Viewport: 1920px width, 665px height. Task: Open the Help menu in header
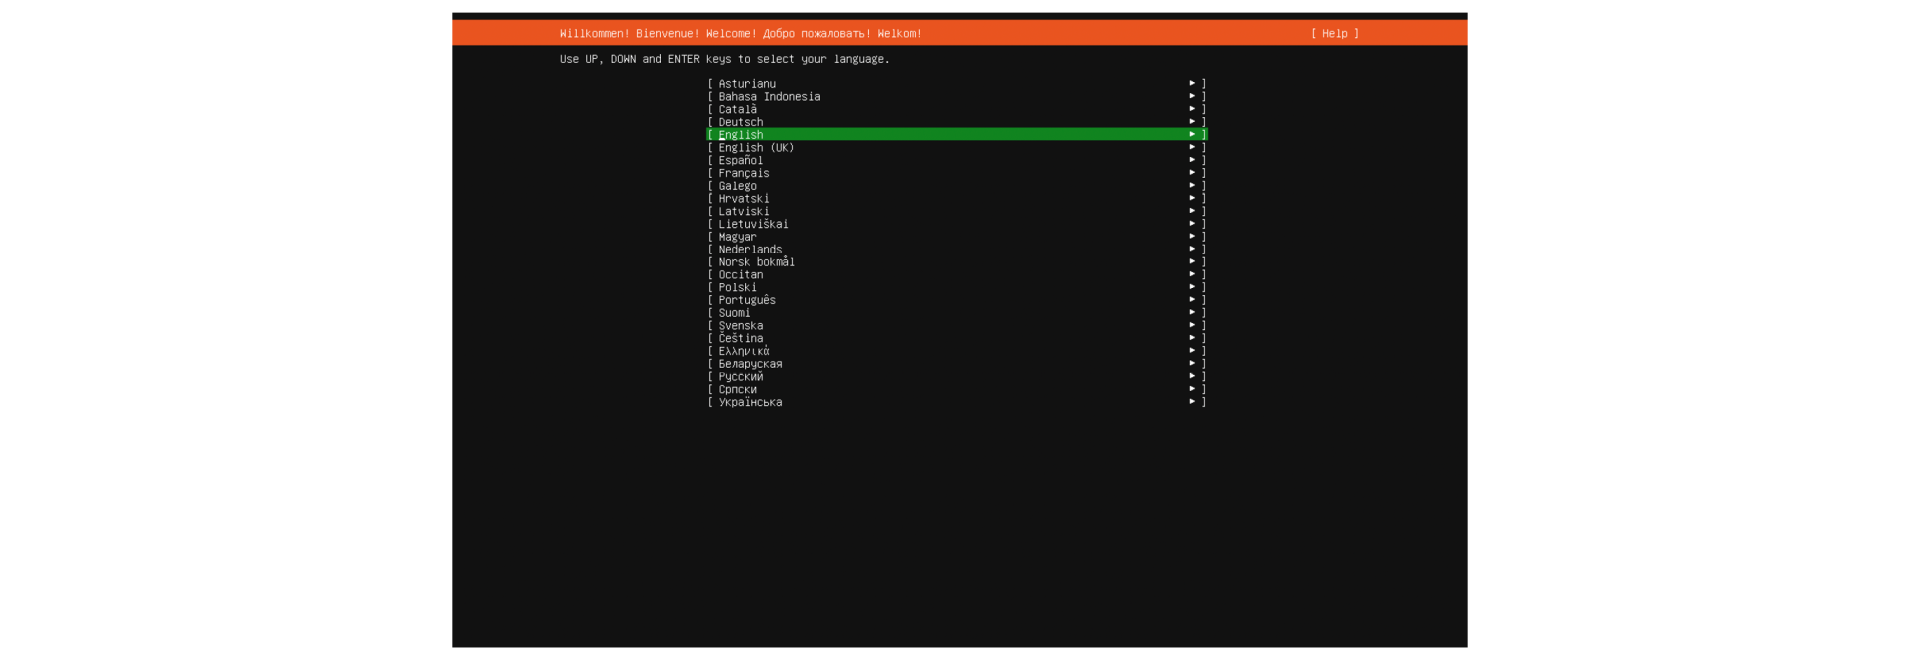tap(1334, 34)
